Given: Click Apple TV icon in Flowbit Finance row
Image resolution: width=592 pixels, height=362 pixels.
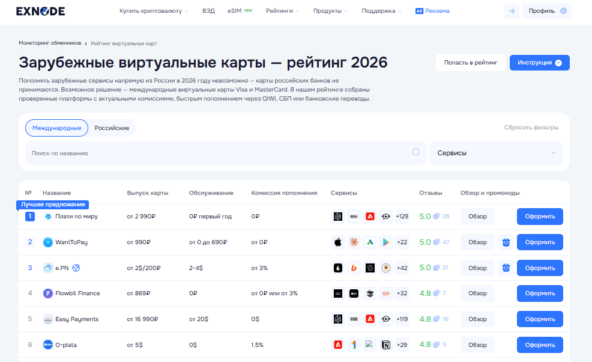Looking at the screenshot, I should point(354,293).
